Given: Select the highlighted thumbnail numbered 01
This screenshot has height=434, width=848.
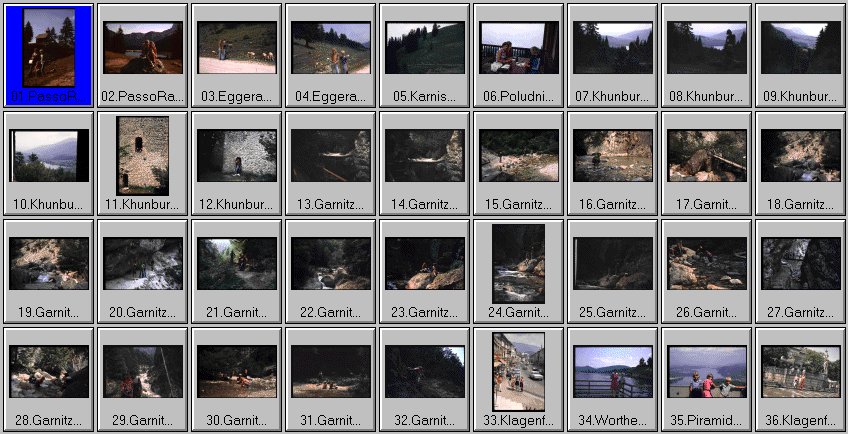Looking at the screenshot, I should point(48,49).
